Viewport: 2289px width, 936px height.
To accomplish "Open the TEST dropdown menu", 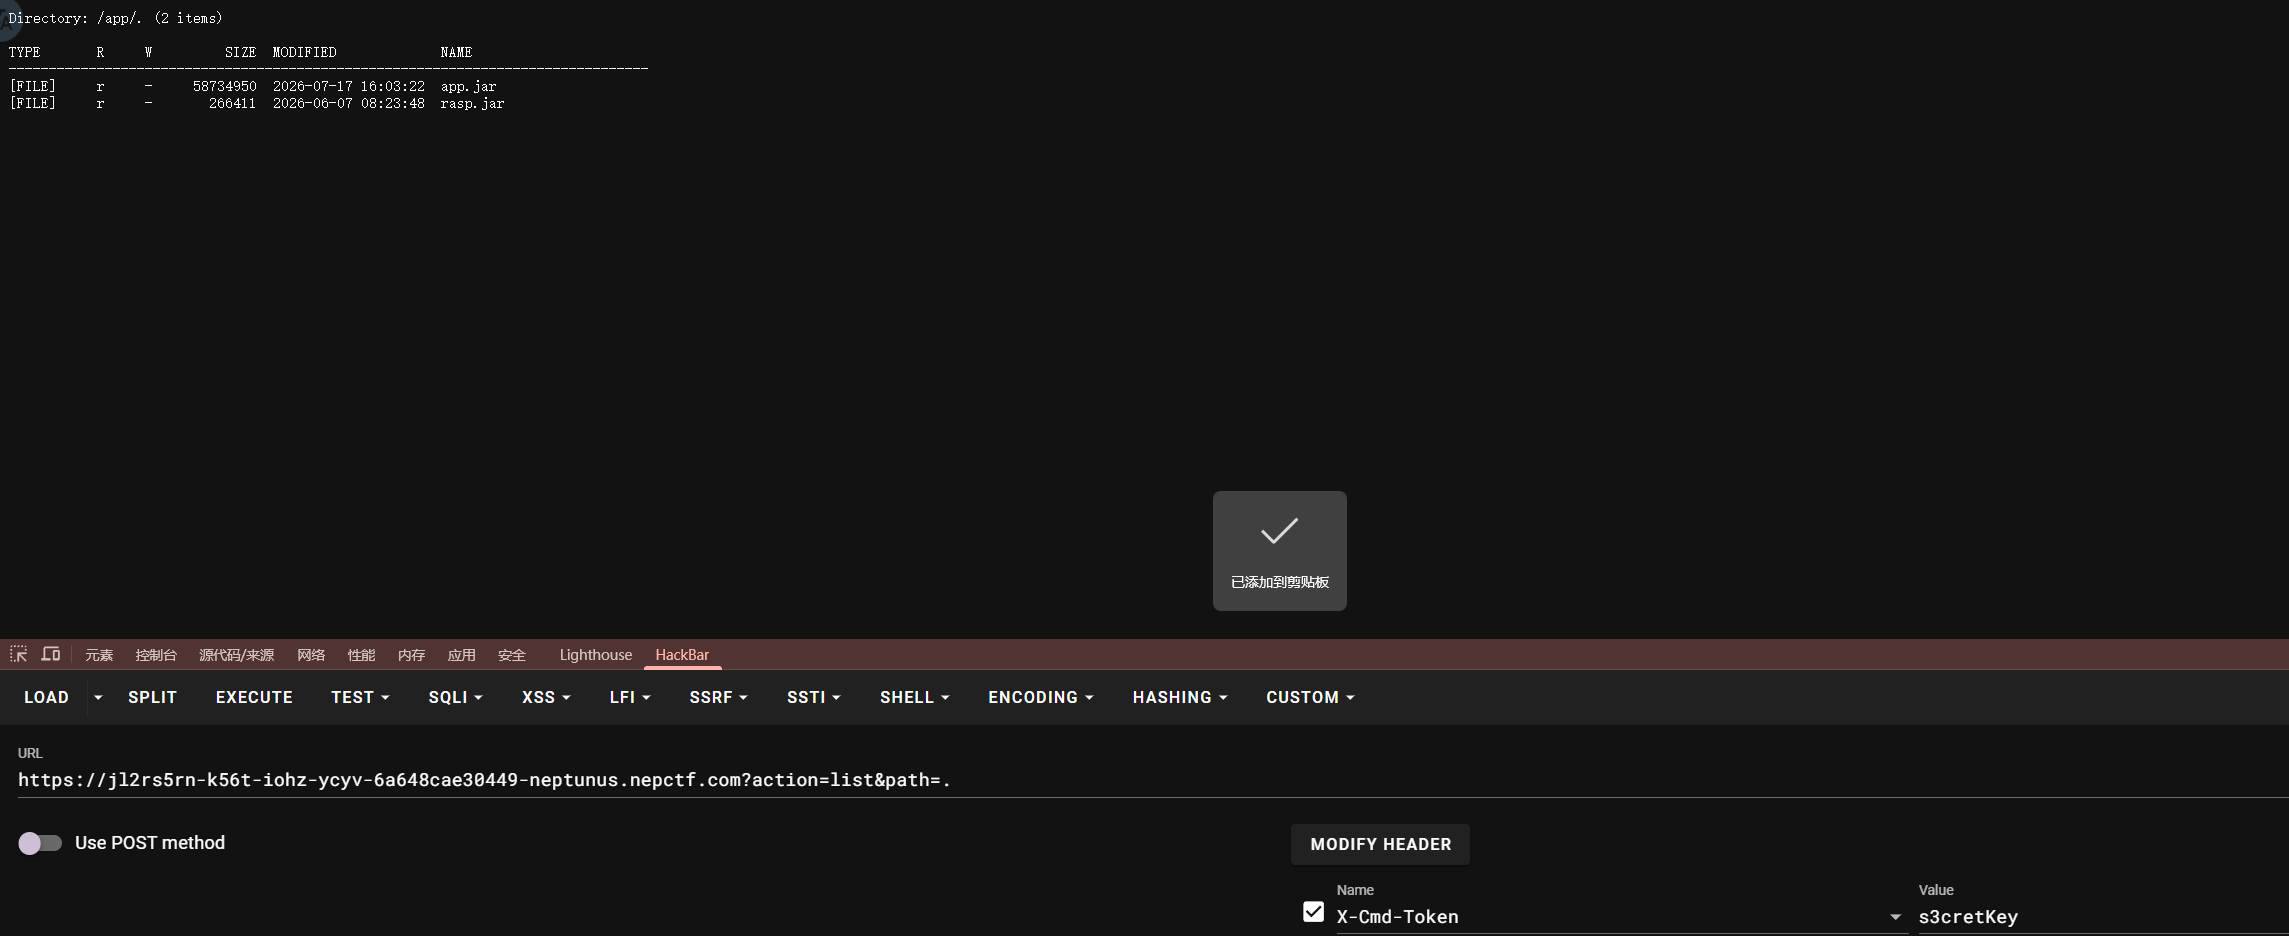I will pyautogui.click(x=360, y=697).
